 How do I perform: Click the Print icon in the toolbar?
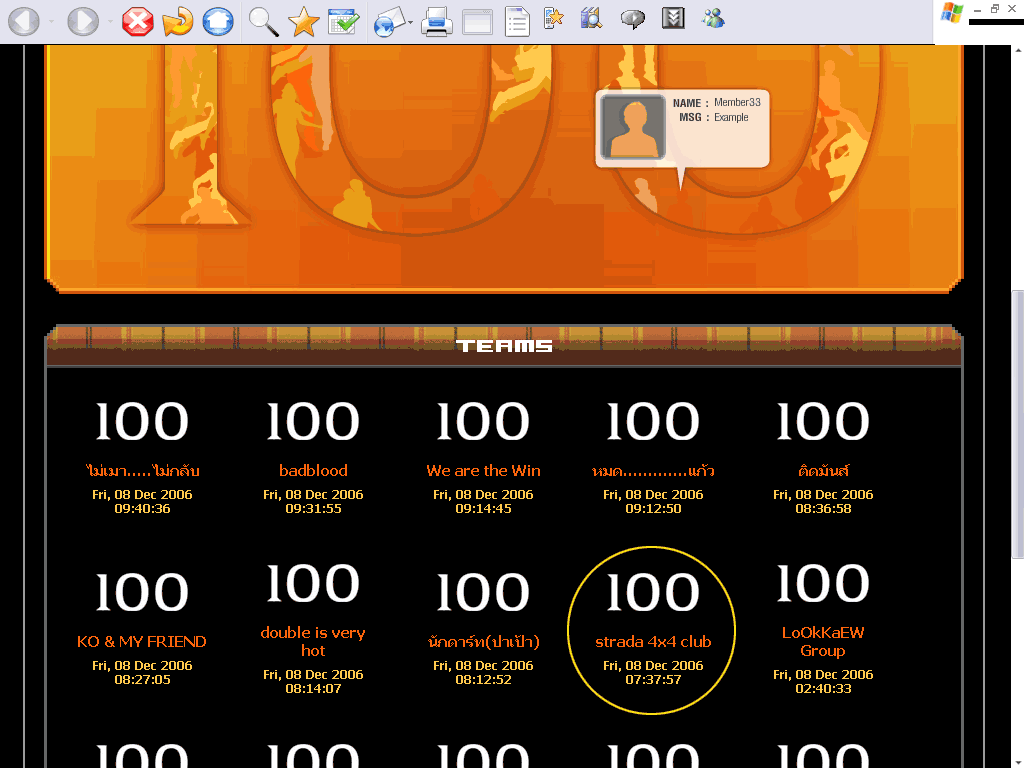coord(437,21)
